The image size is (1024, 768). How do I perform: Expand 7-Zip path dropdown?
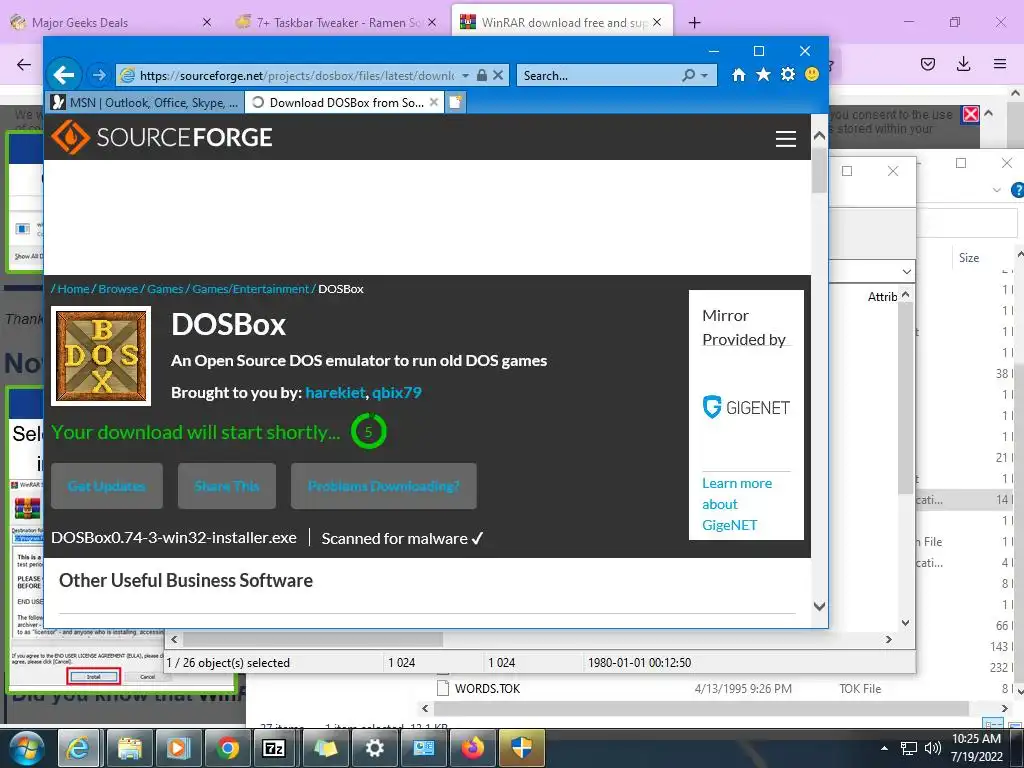[906, 271]
